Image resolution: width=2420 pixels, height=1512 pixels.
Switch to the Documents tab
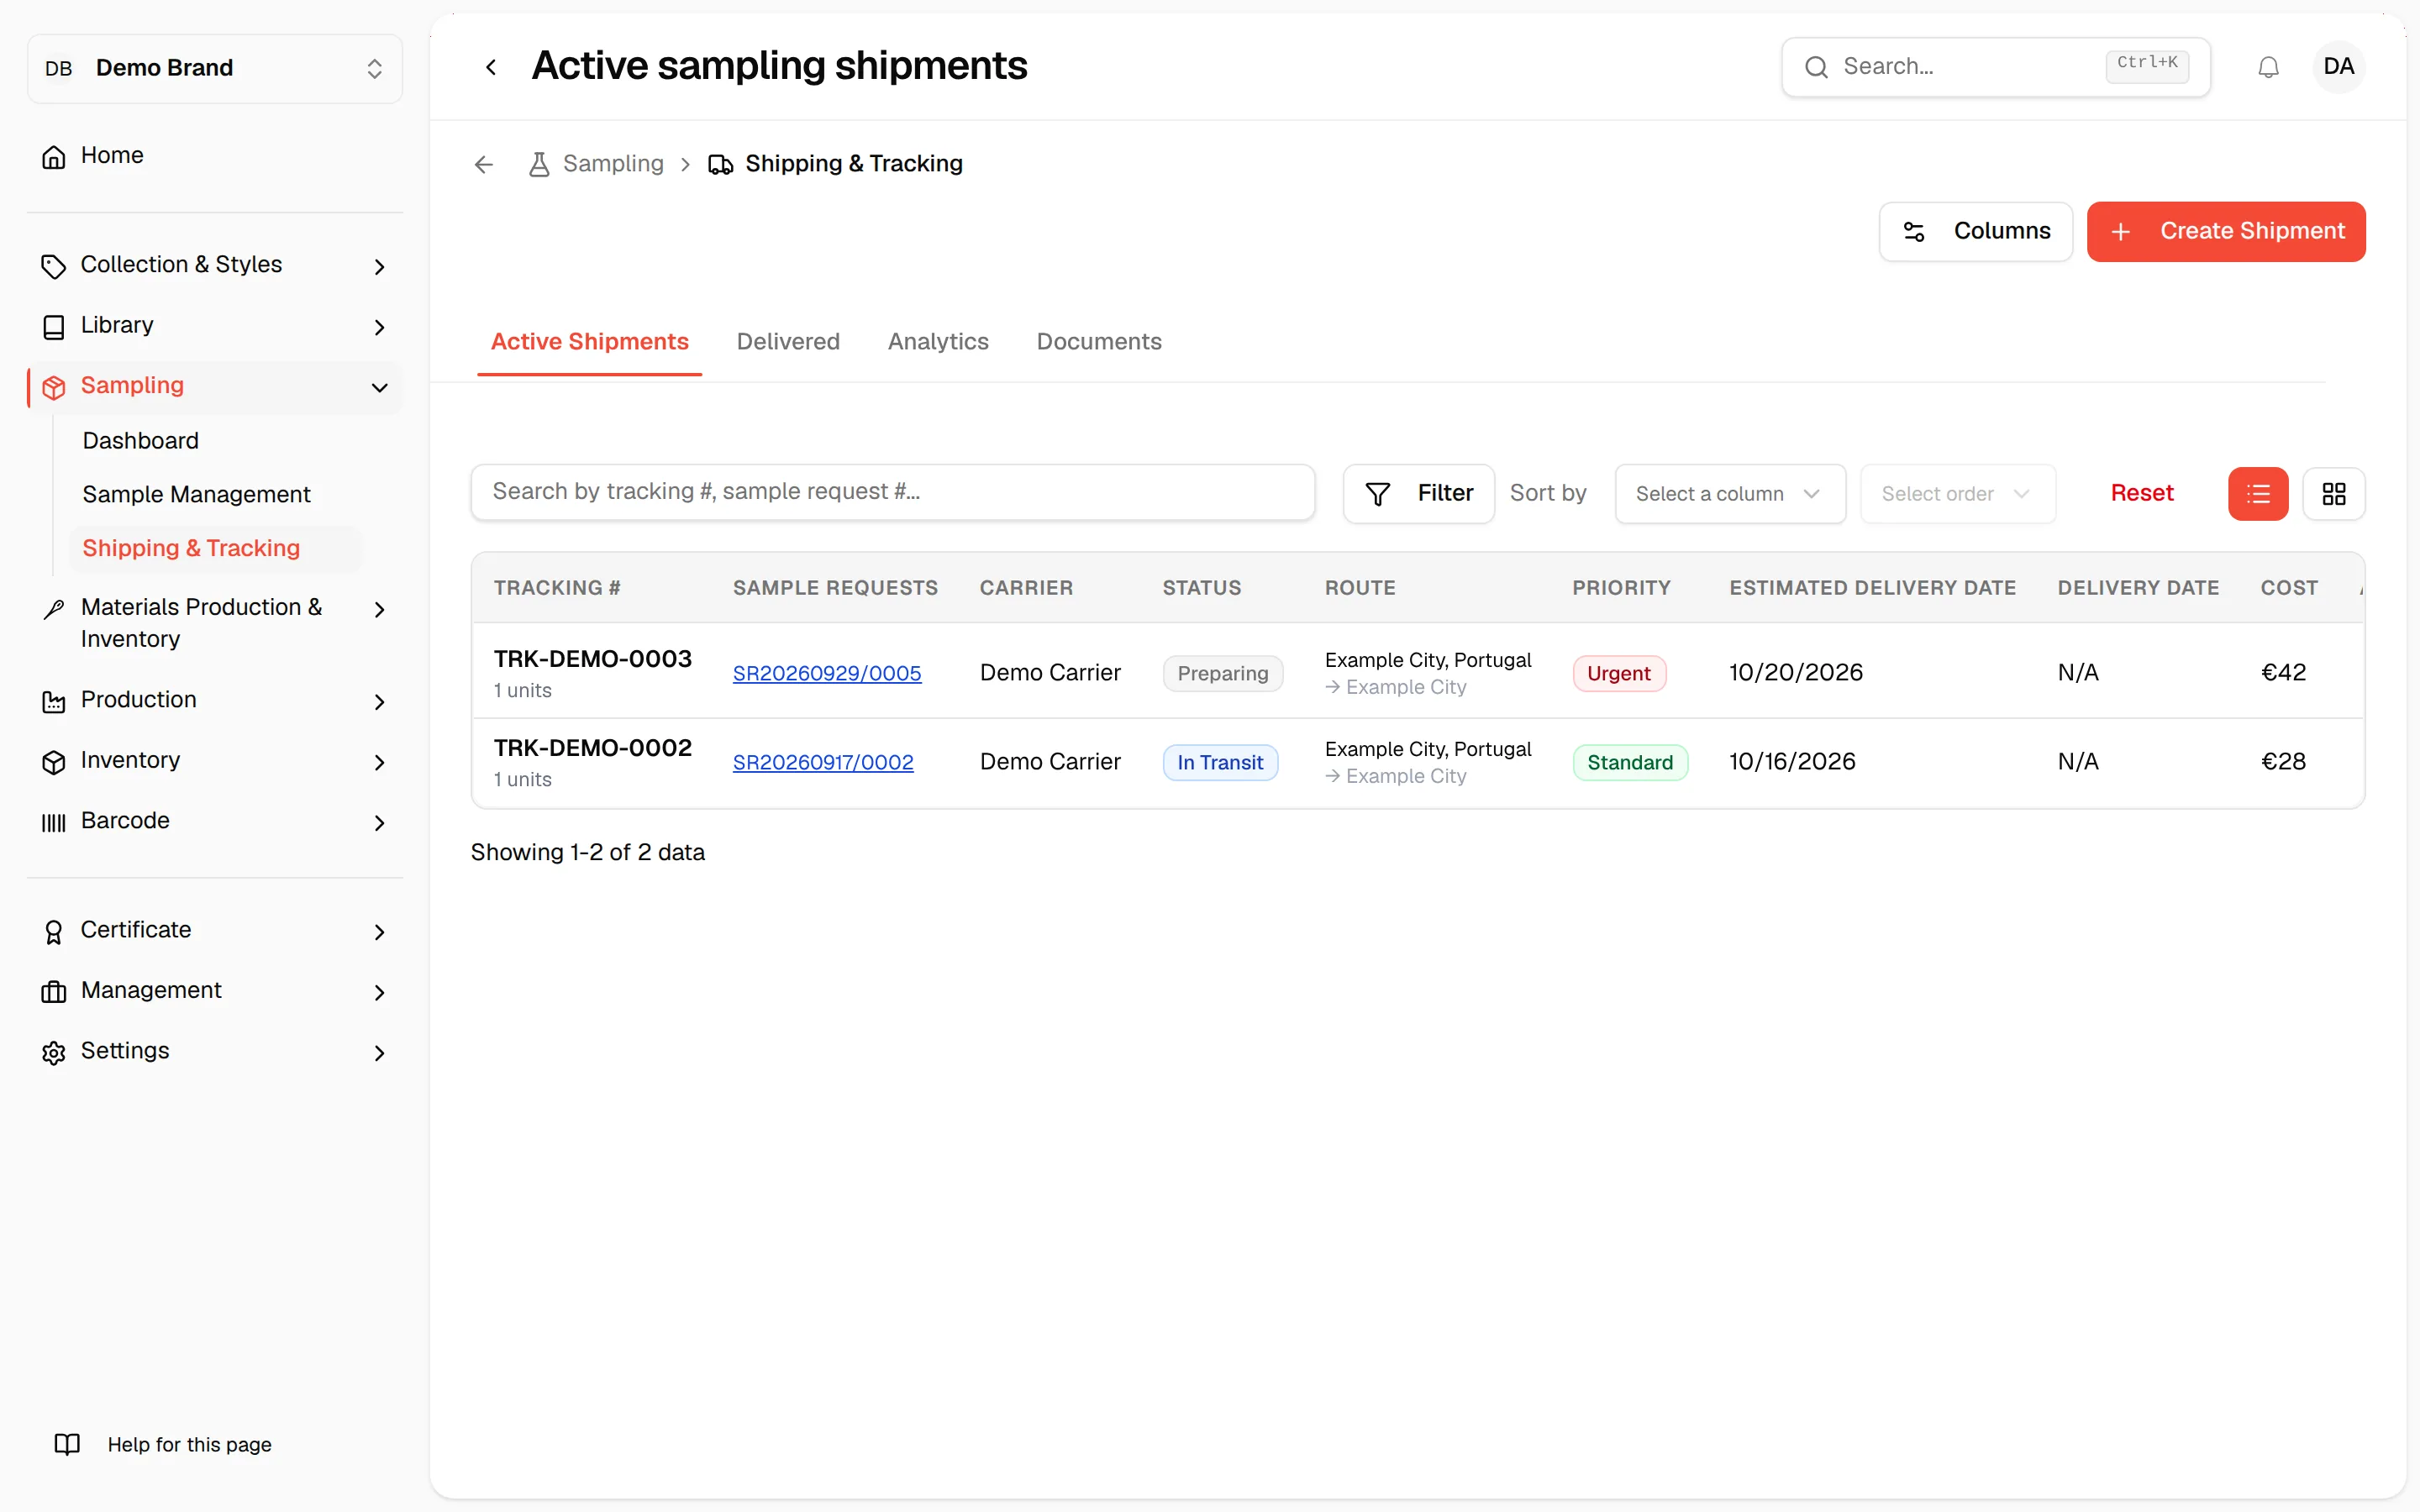1099,342
